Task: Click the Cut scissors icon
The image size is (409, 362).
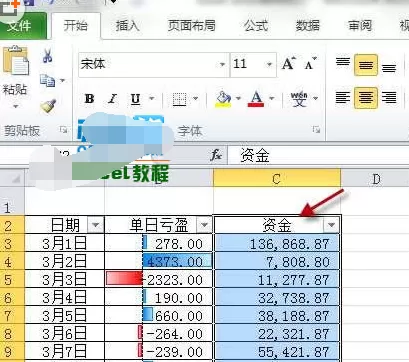Action: click(x=47, y=55)
